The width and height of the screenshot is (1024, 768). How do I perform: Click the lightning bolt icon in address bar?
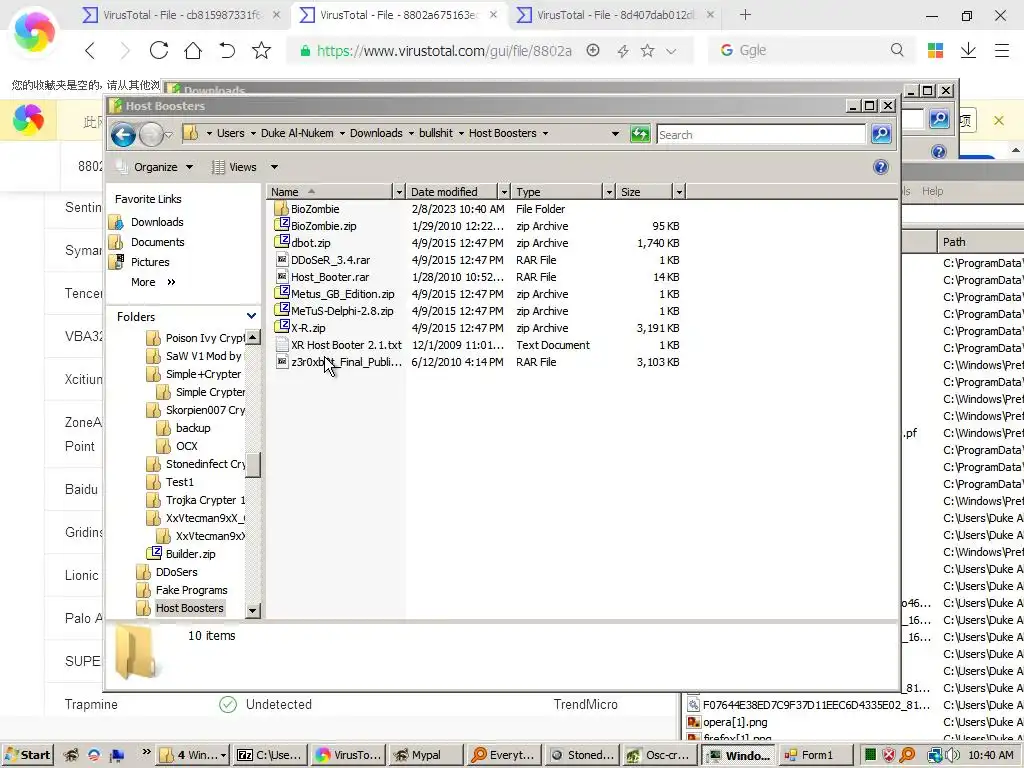(x=622, y=51)
